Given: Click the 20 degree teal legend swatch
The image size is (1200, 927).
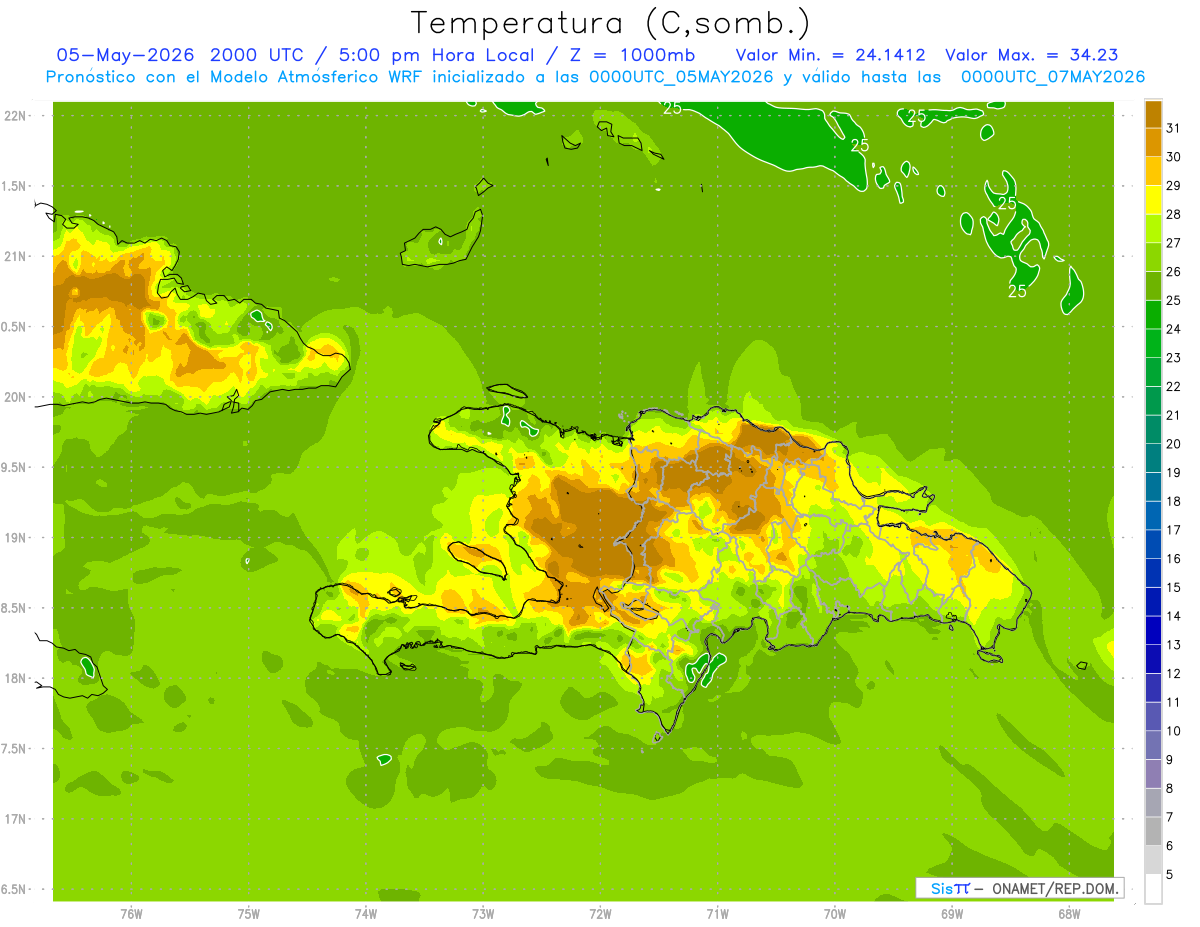Looking at the screenshot, I should pos(1153,430).
